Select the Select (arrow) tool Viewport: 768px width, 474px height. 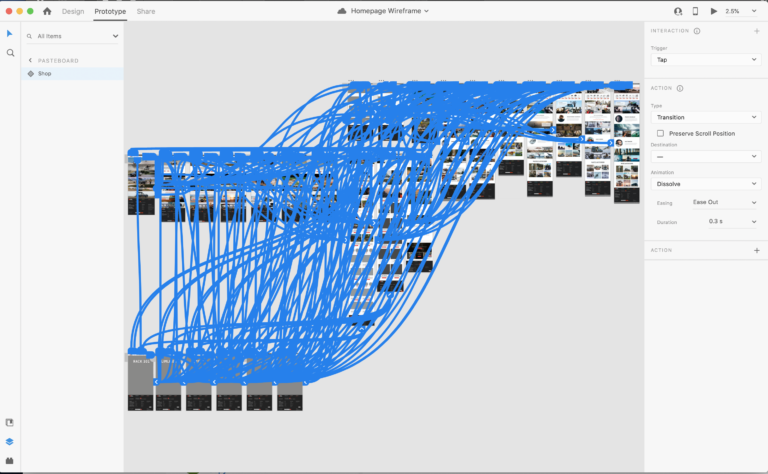click(9, 33)
